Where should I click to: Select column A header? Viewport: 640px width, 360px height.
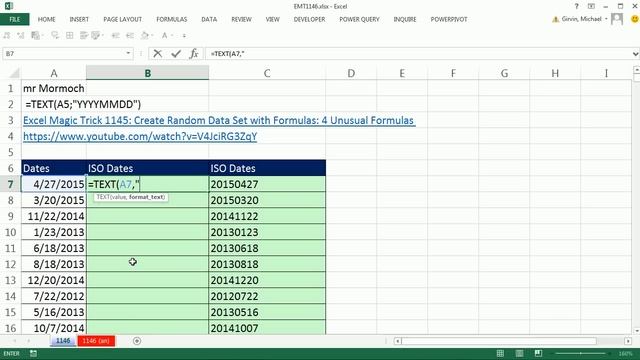[x=54, y=73]
